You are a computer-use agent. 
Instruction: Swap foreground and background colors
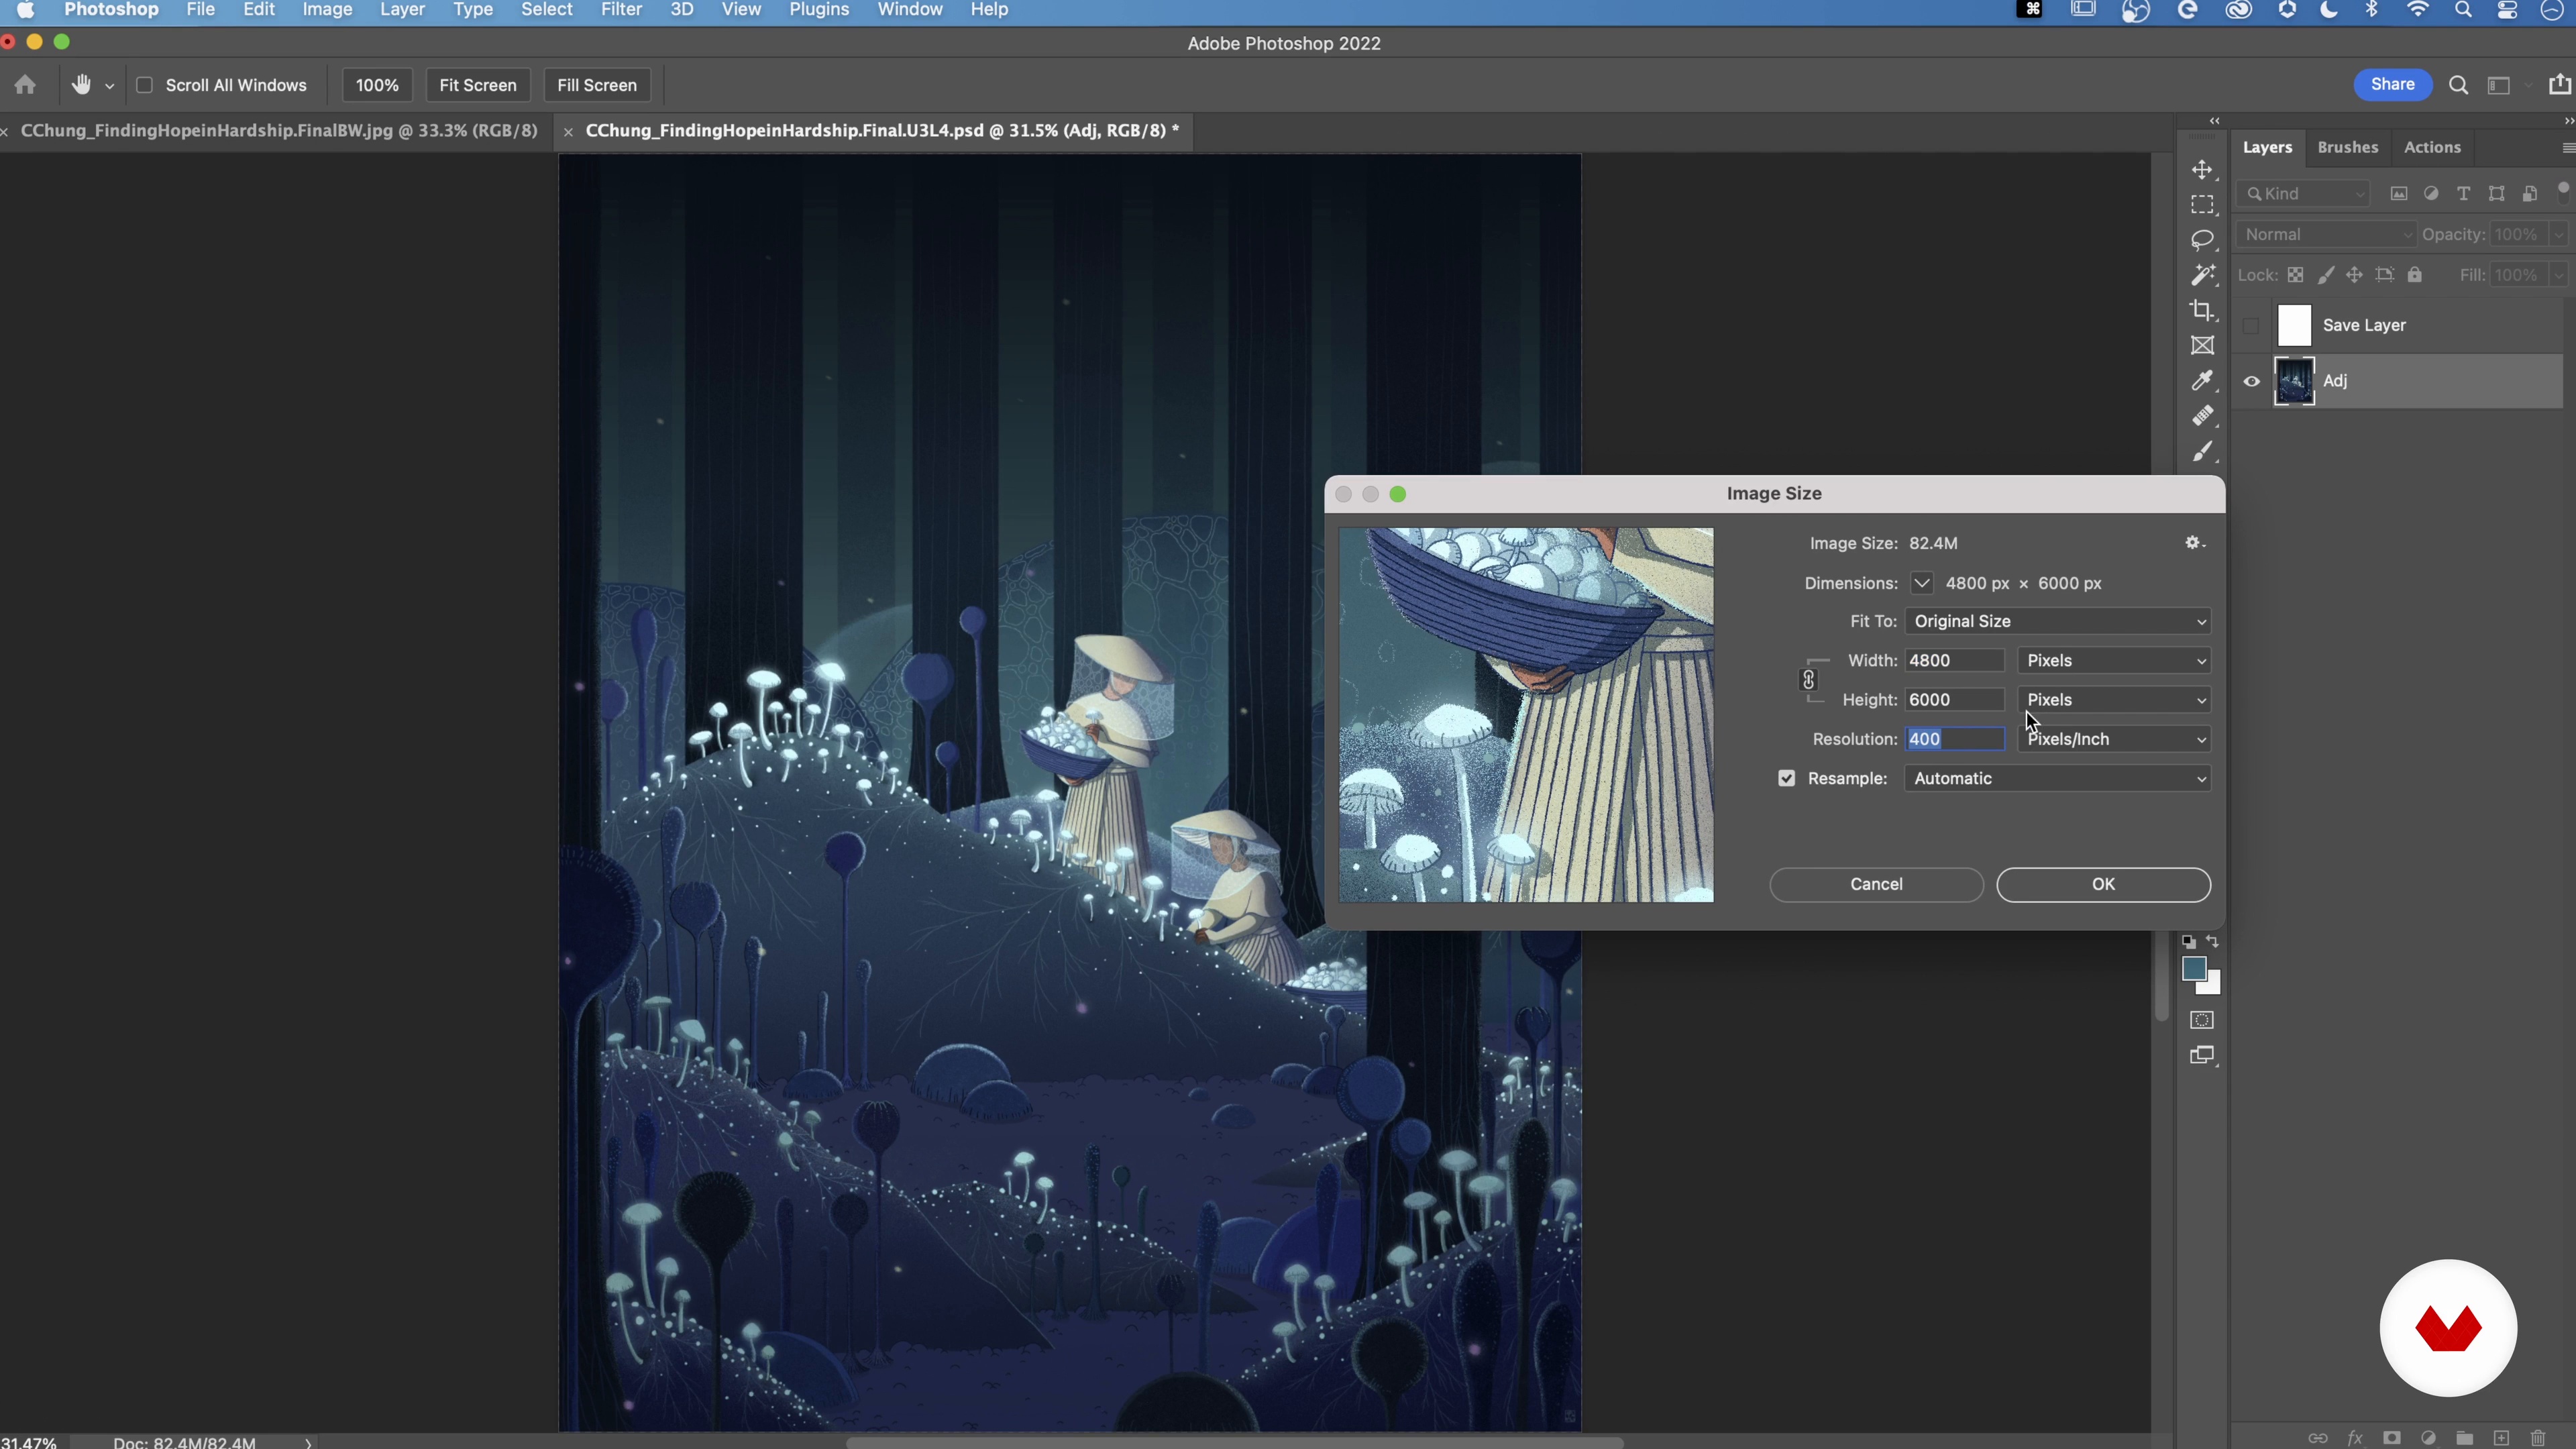click(2212, 942)
